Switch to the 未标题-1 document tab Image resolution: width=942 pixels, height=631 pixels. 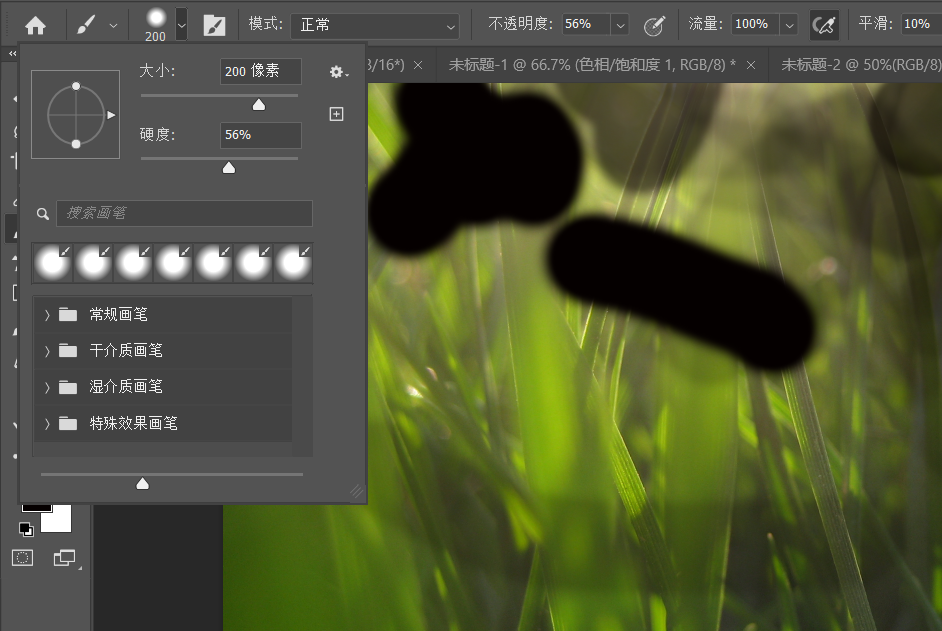(x=592, y=65)
